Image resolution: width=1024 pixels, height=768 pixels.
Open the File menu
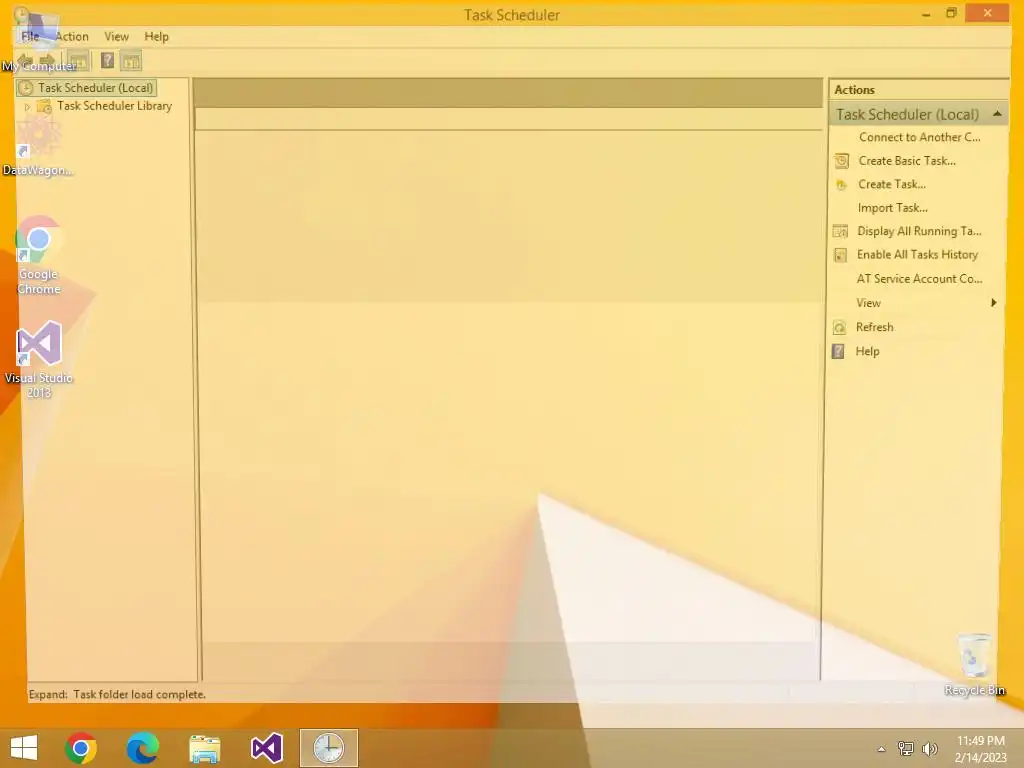coord(30,37)
